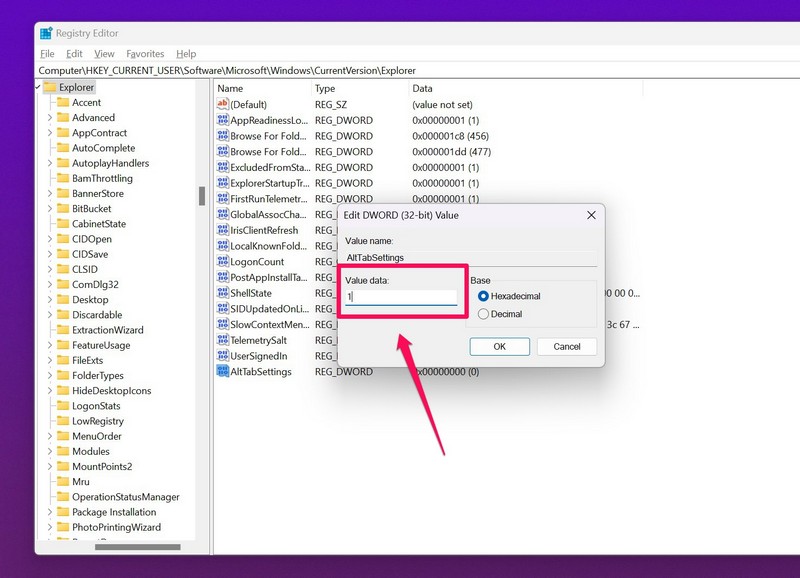Screen dimensions: 800x578
Task: Click the UserSignedIn DWORD icon
Action: click(223, 356)
